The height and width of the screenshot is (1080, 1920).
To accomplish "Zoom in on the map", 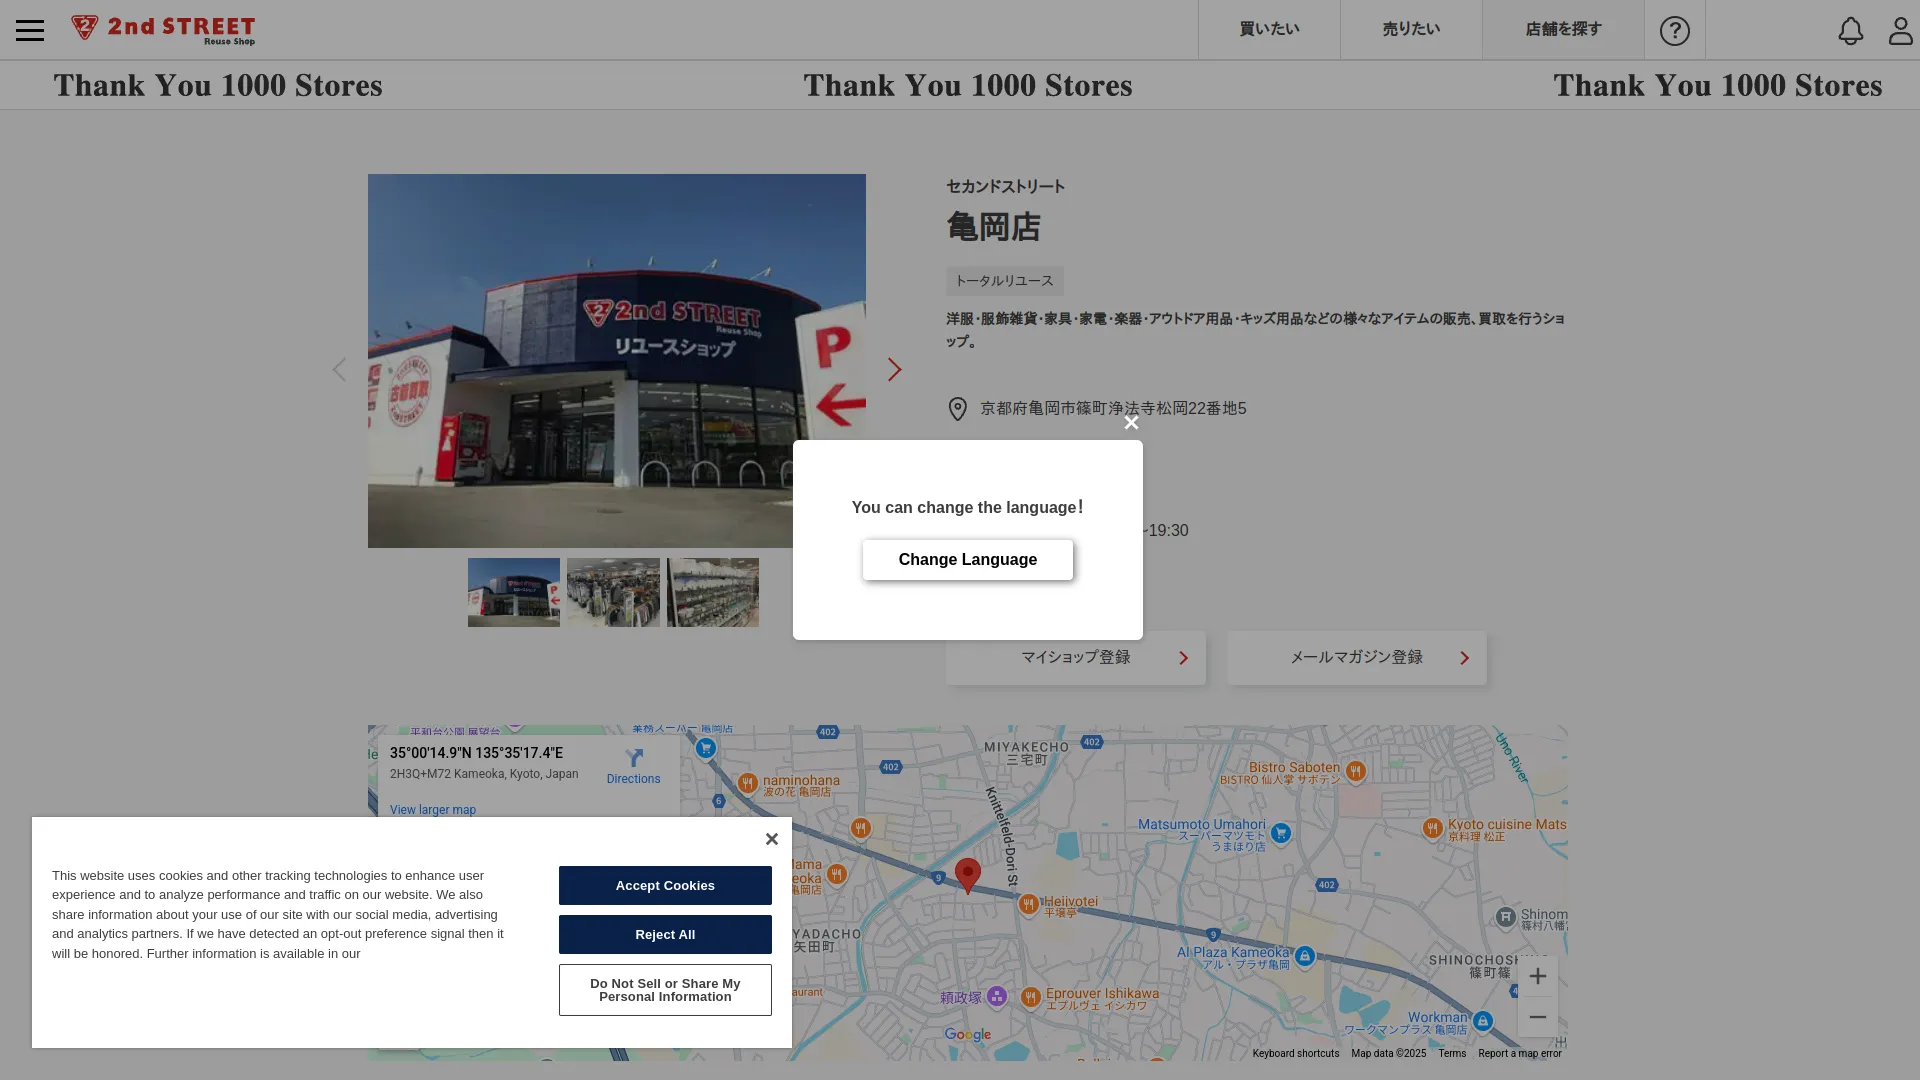I will click(1537, 976).
